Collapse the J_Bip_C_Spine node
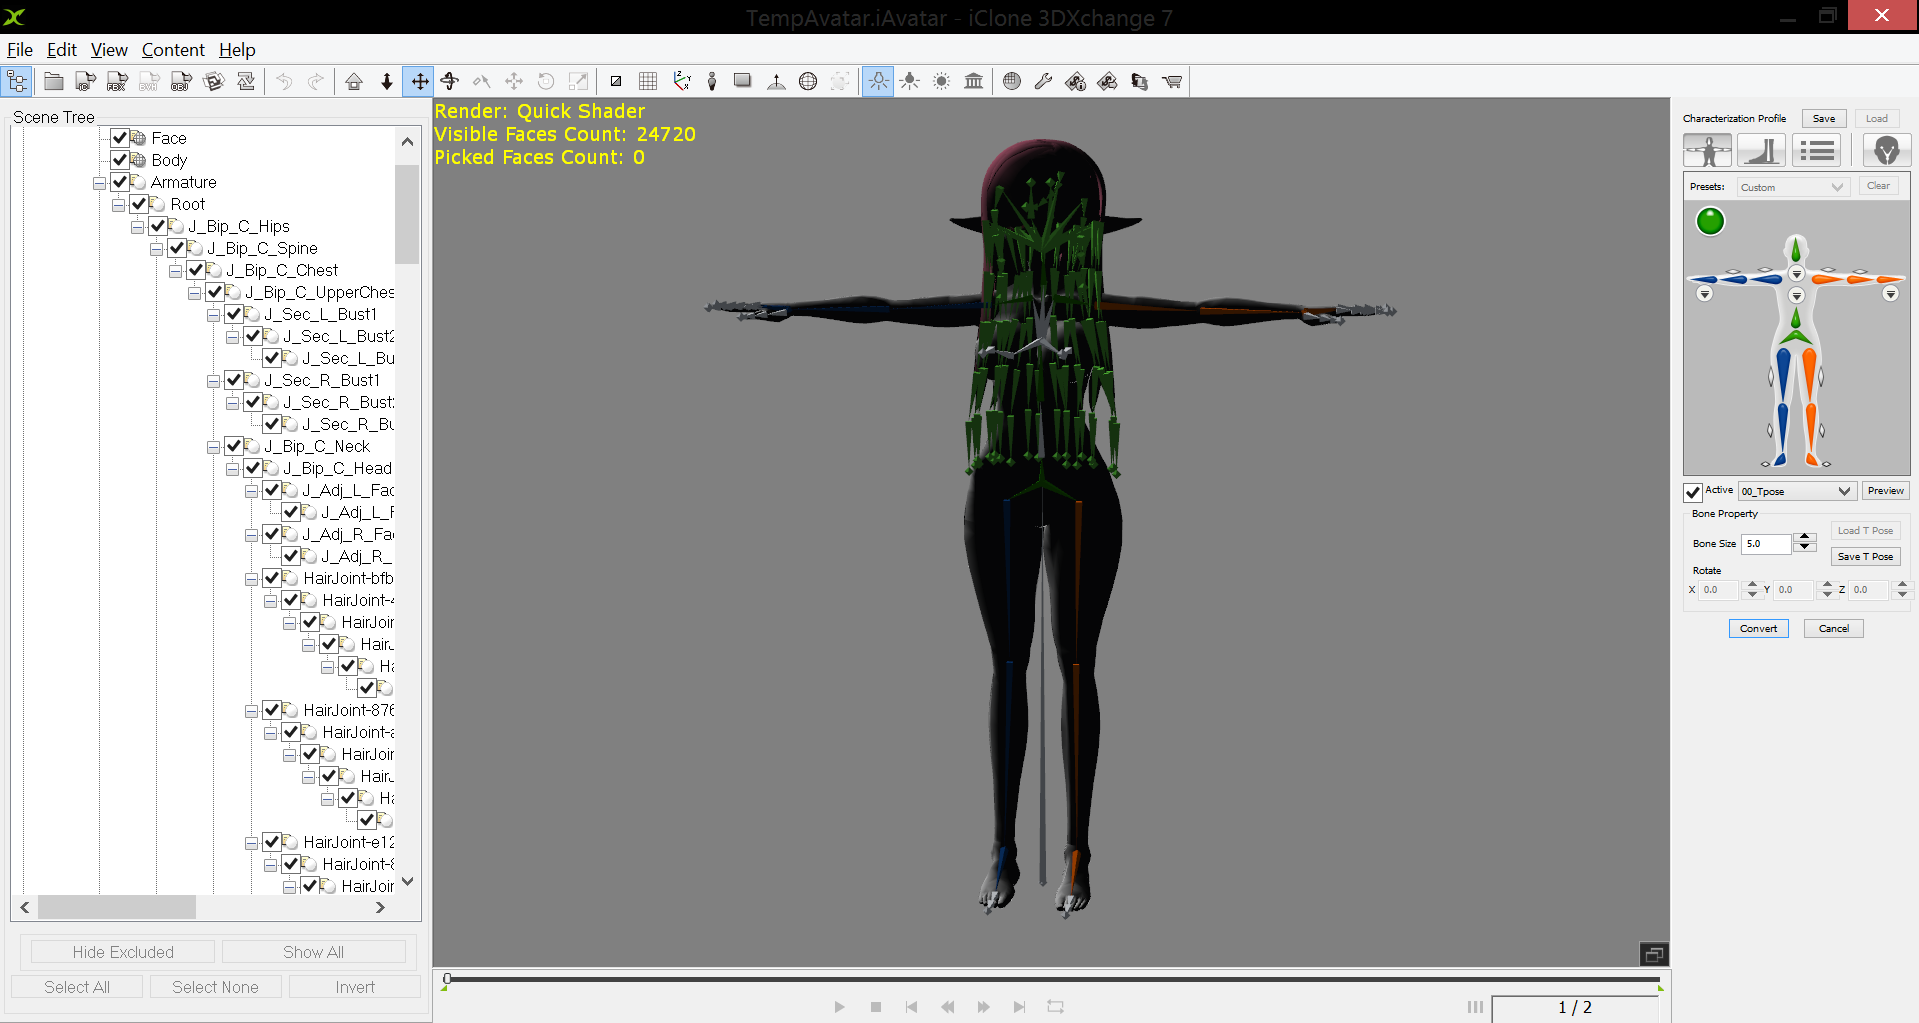This screenshot has height=1023, width=1919. [156, 249]
